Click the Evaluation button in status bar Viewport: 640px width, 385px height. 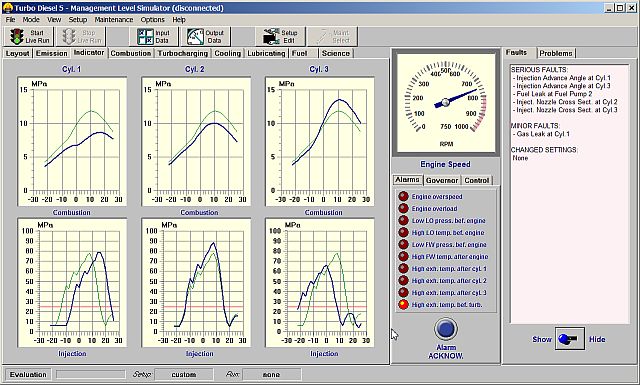tap(28, 374)
